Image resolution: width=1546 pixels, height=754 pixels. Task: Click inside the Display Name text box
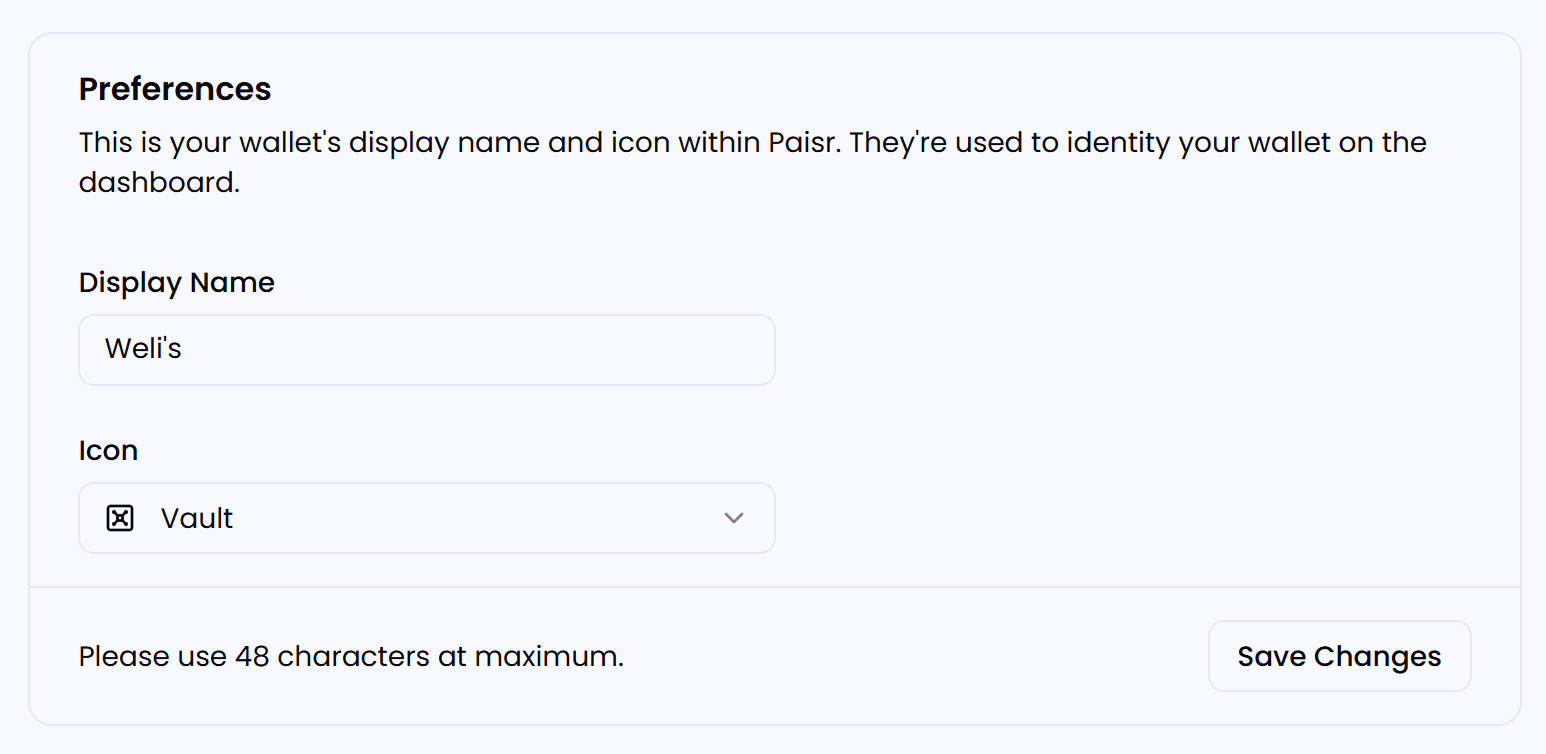(x=427, y=350)
